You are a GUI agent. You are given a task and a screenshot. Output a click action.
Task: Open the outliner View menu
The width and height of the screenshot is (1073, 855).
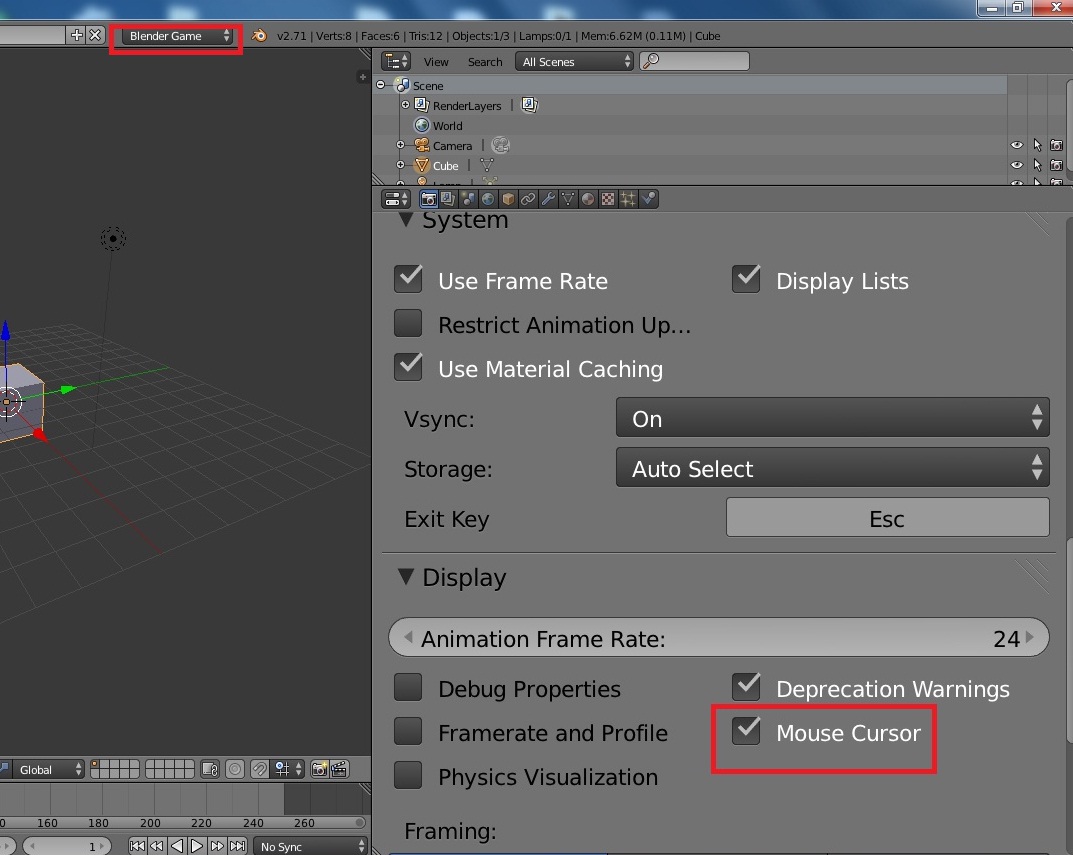pos(436,62)
